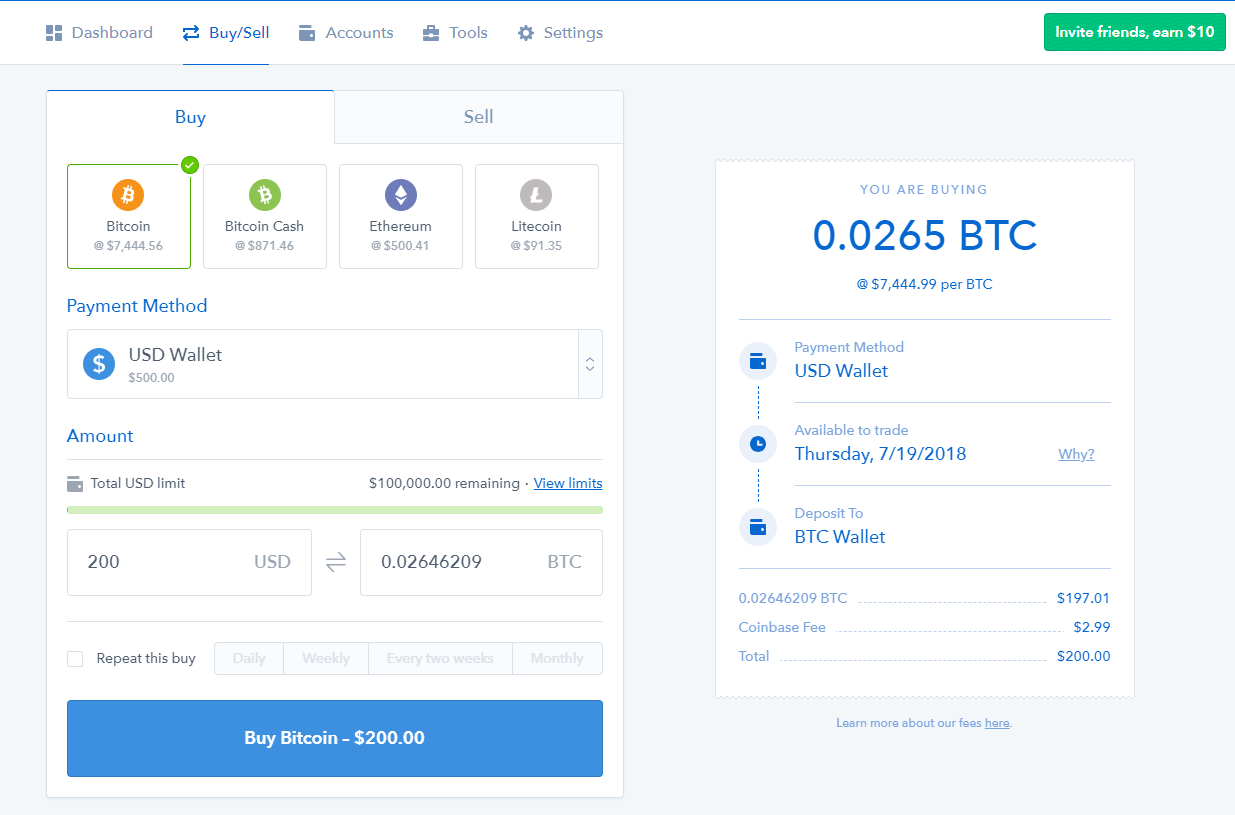Choose the Every two weeks repeat option
This screenshot has height=815, width=1235.
[x=440, y=658]
